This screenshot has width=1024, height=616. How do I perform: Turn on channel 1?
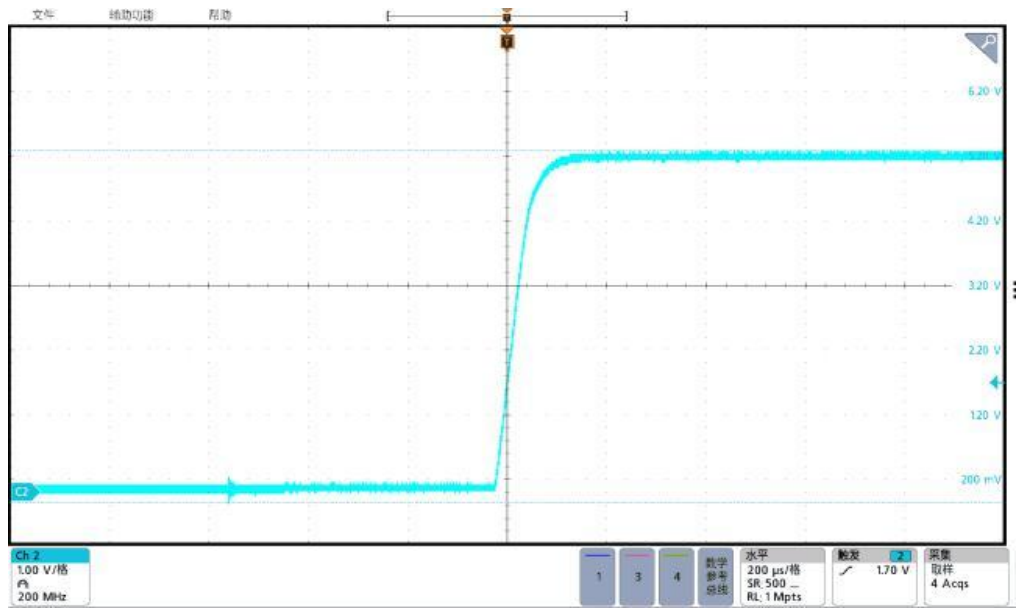pos(598,577)
